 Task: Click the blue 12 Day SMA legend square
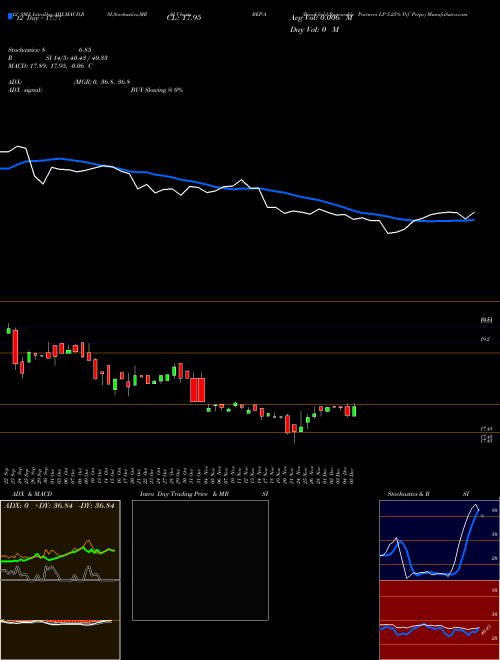click(x=10, y=16)
